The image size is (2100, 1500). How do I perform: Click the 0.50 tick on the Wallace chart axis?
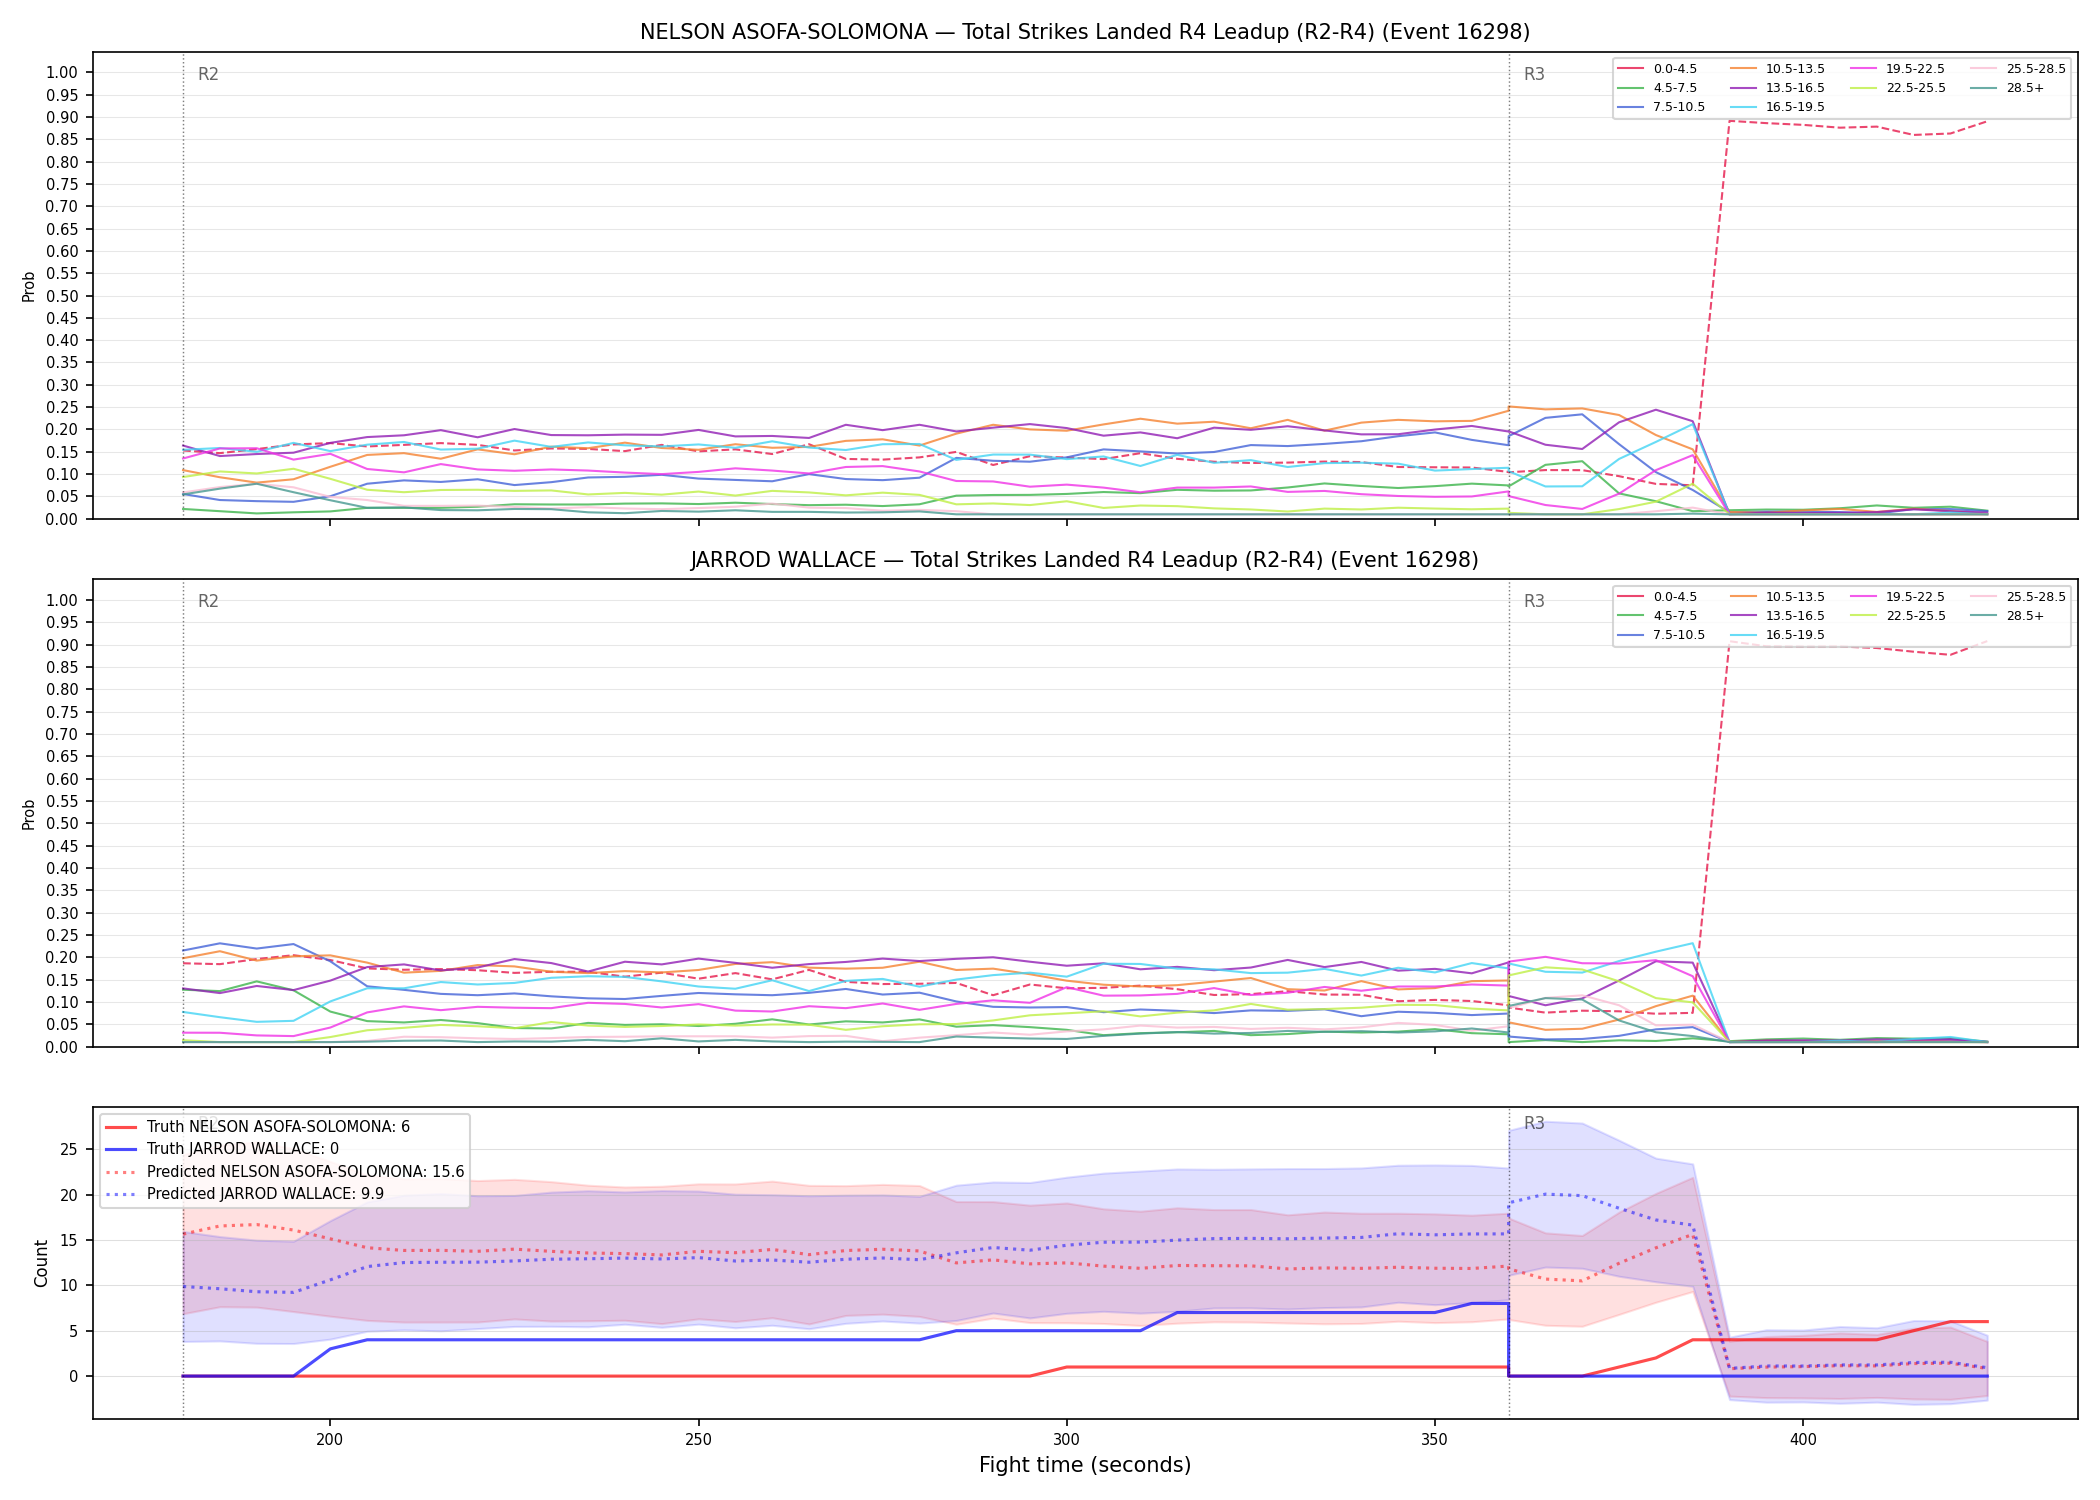point(62,824)
